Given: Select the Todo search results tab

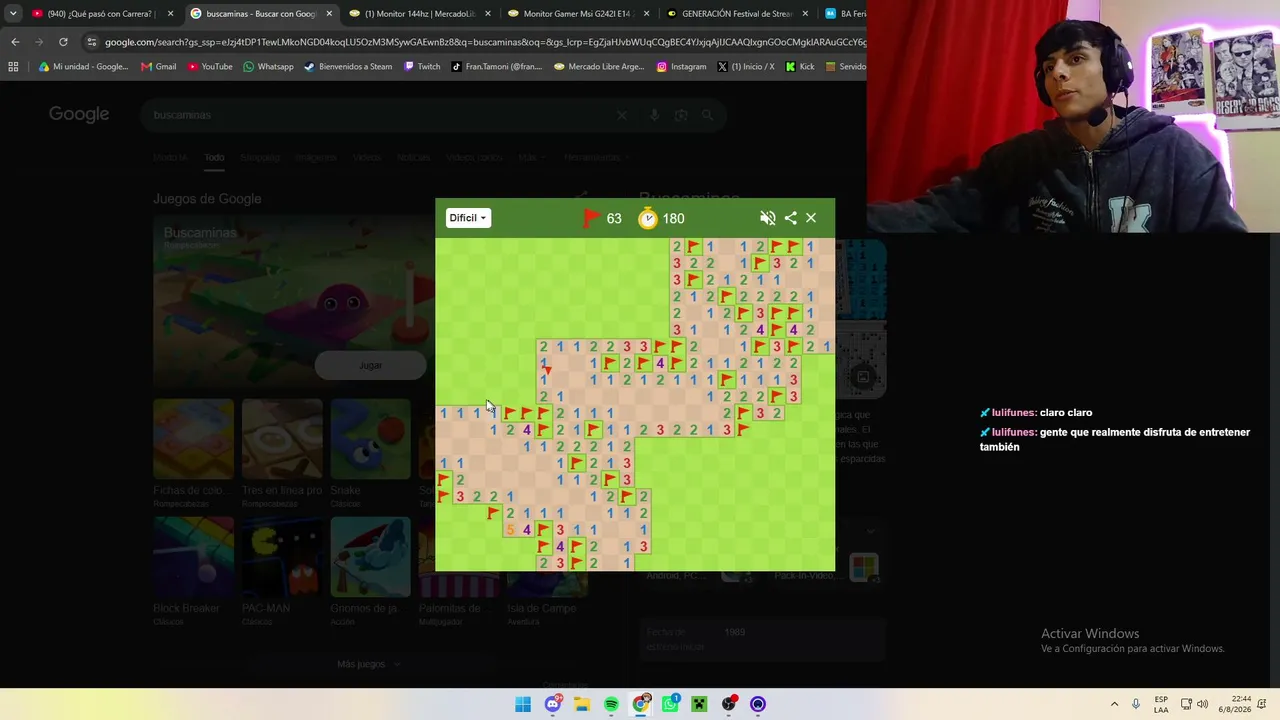Looking at the screenshot, I should pos(214,157).
